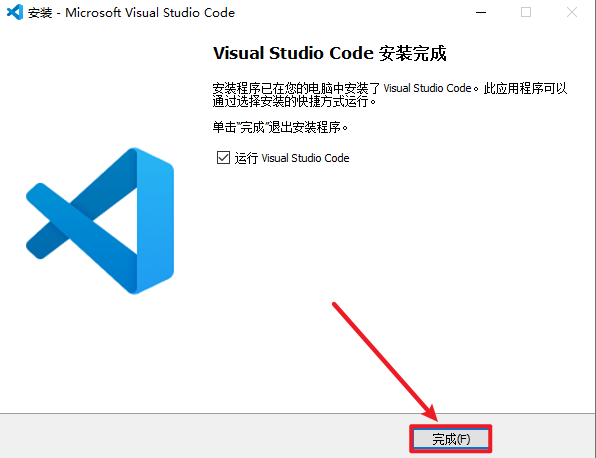
Task: Close the installer window
Action: [572, 12]
